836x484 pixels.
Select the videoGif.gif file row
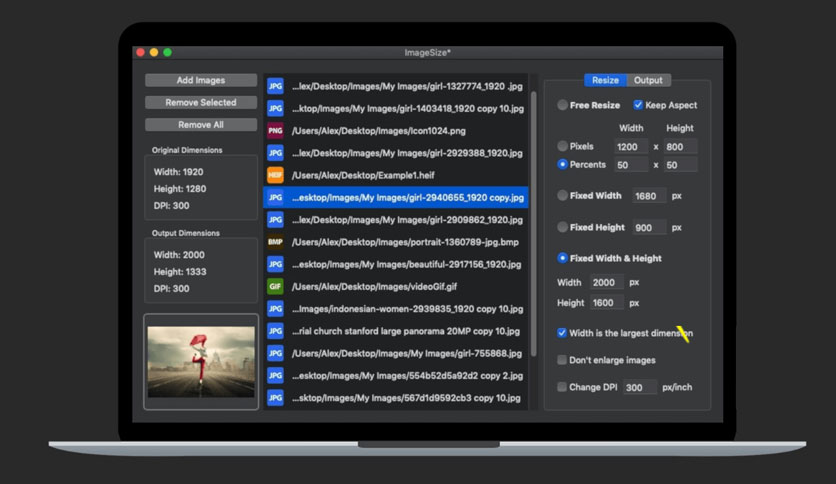click(396, 287)
